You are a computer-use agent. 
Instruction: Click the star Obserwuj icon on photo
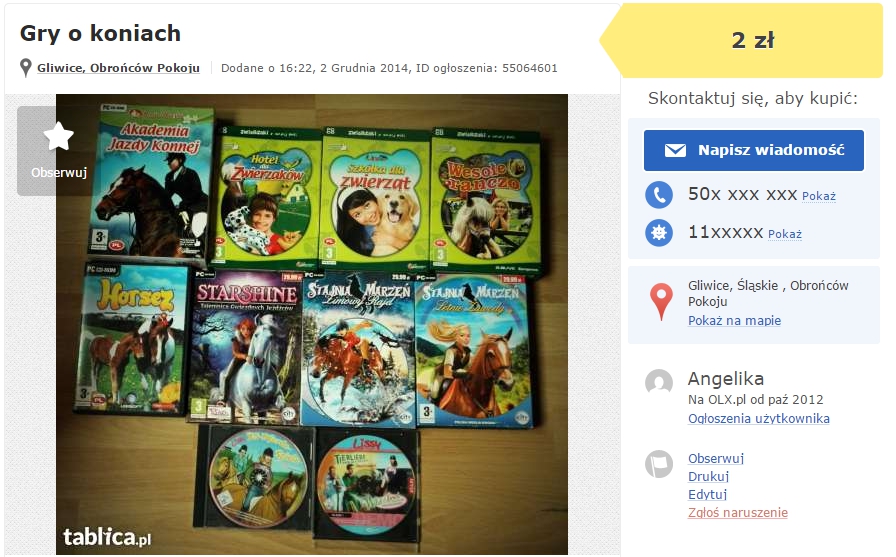[58, 137]
